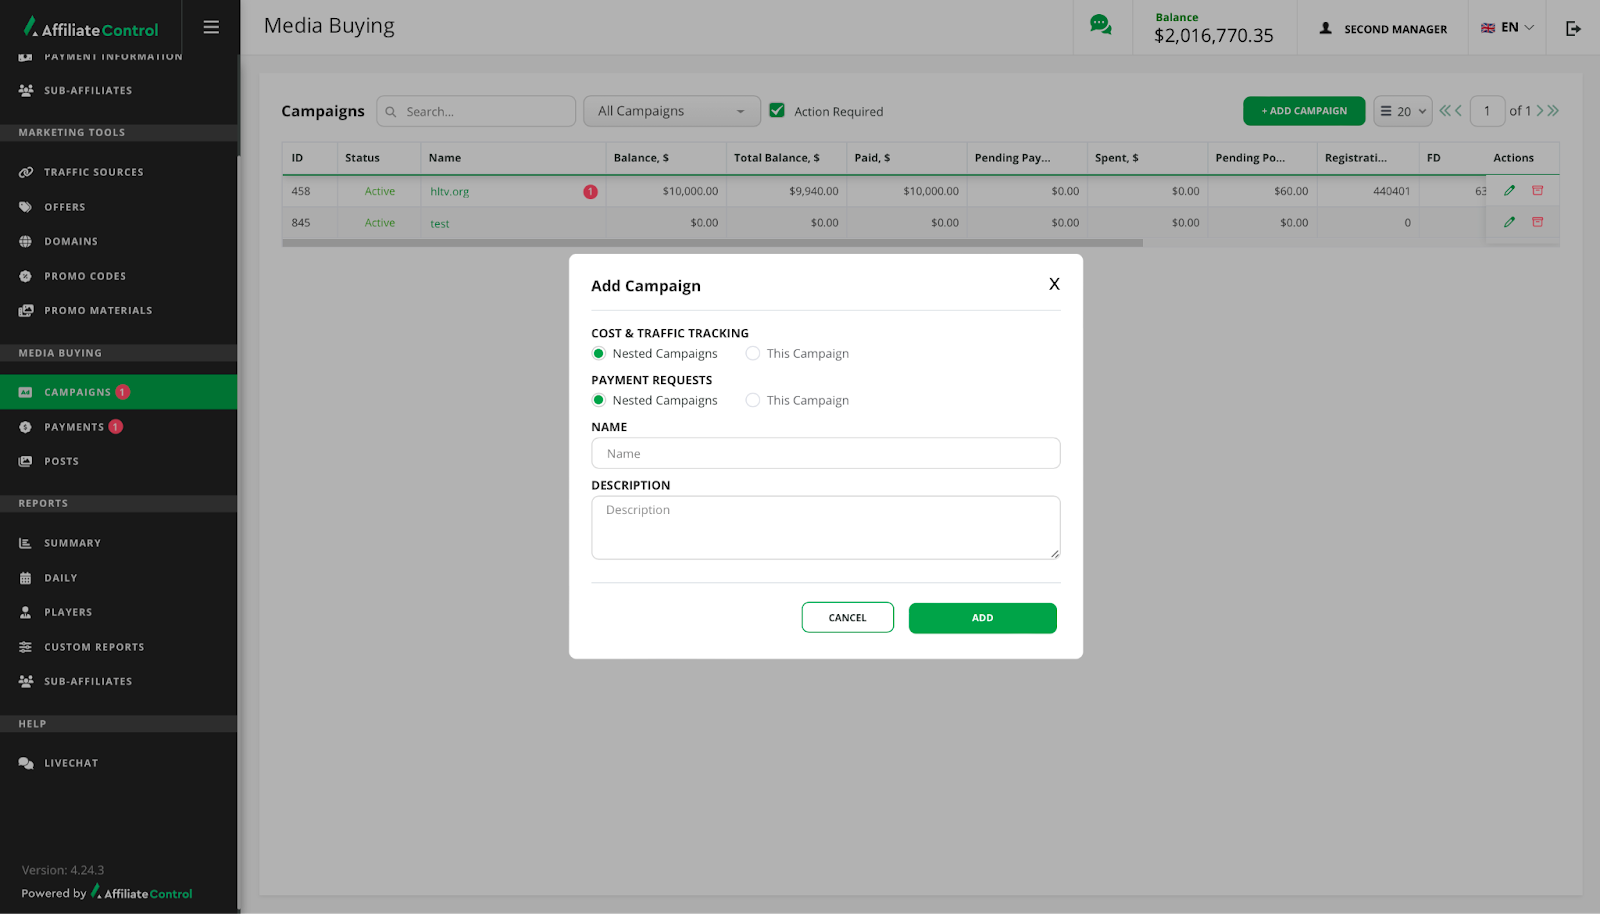Click the Cancel button in dialog
Screen dimensions: 1600x914
pyautogui.click(x=847, y=618)
